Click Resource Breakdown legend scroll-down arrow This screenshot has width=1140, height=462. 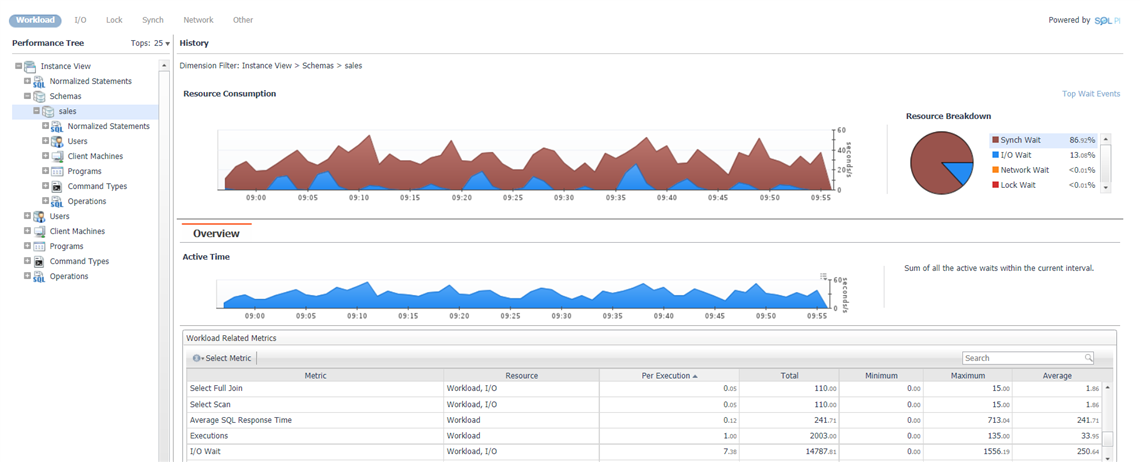1106,188
